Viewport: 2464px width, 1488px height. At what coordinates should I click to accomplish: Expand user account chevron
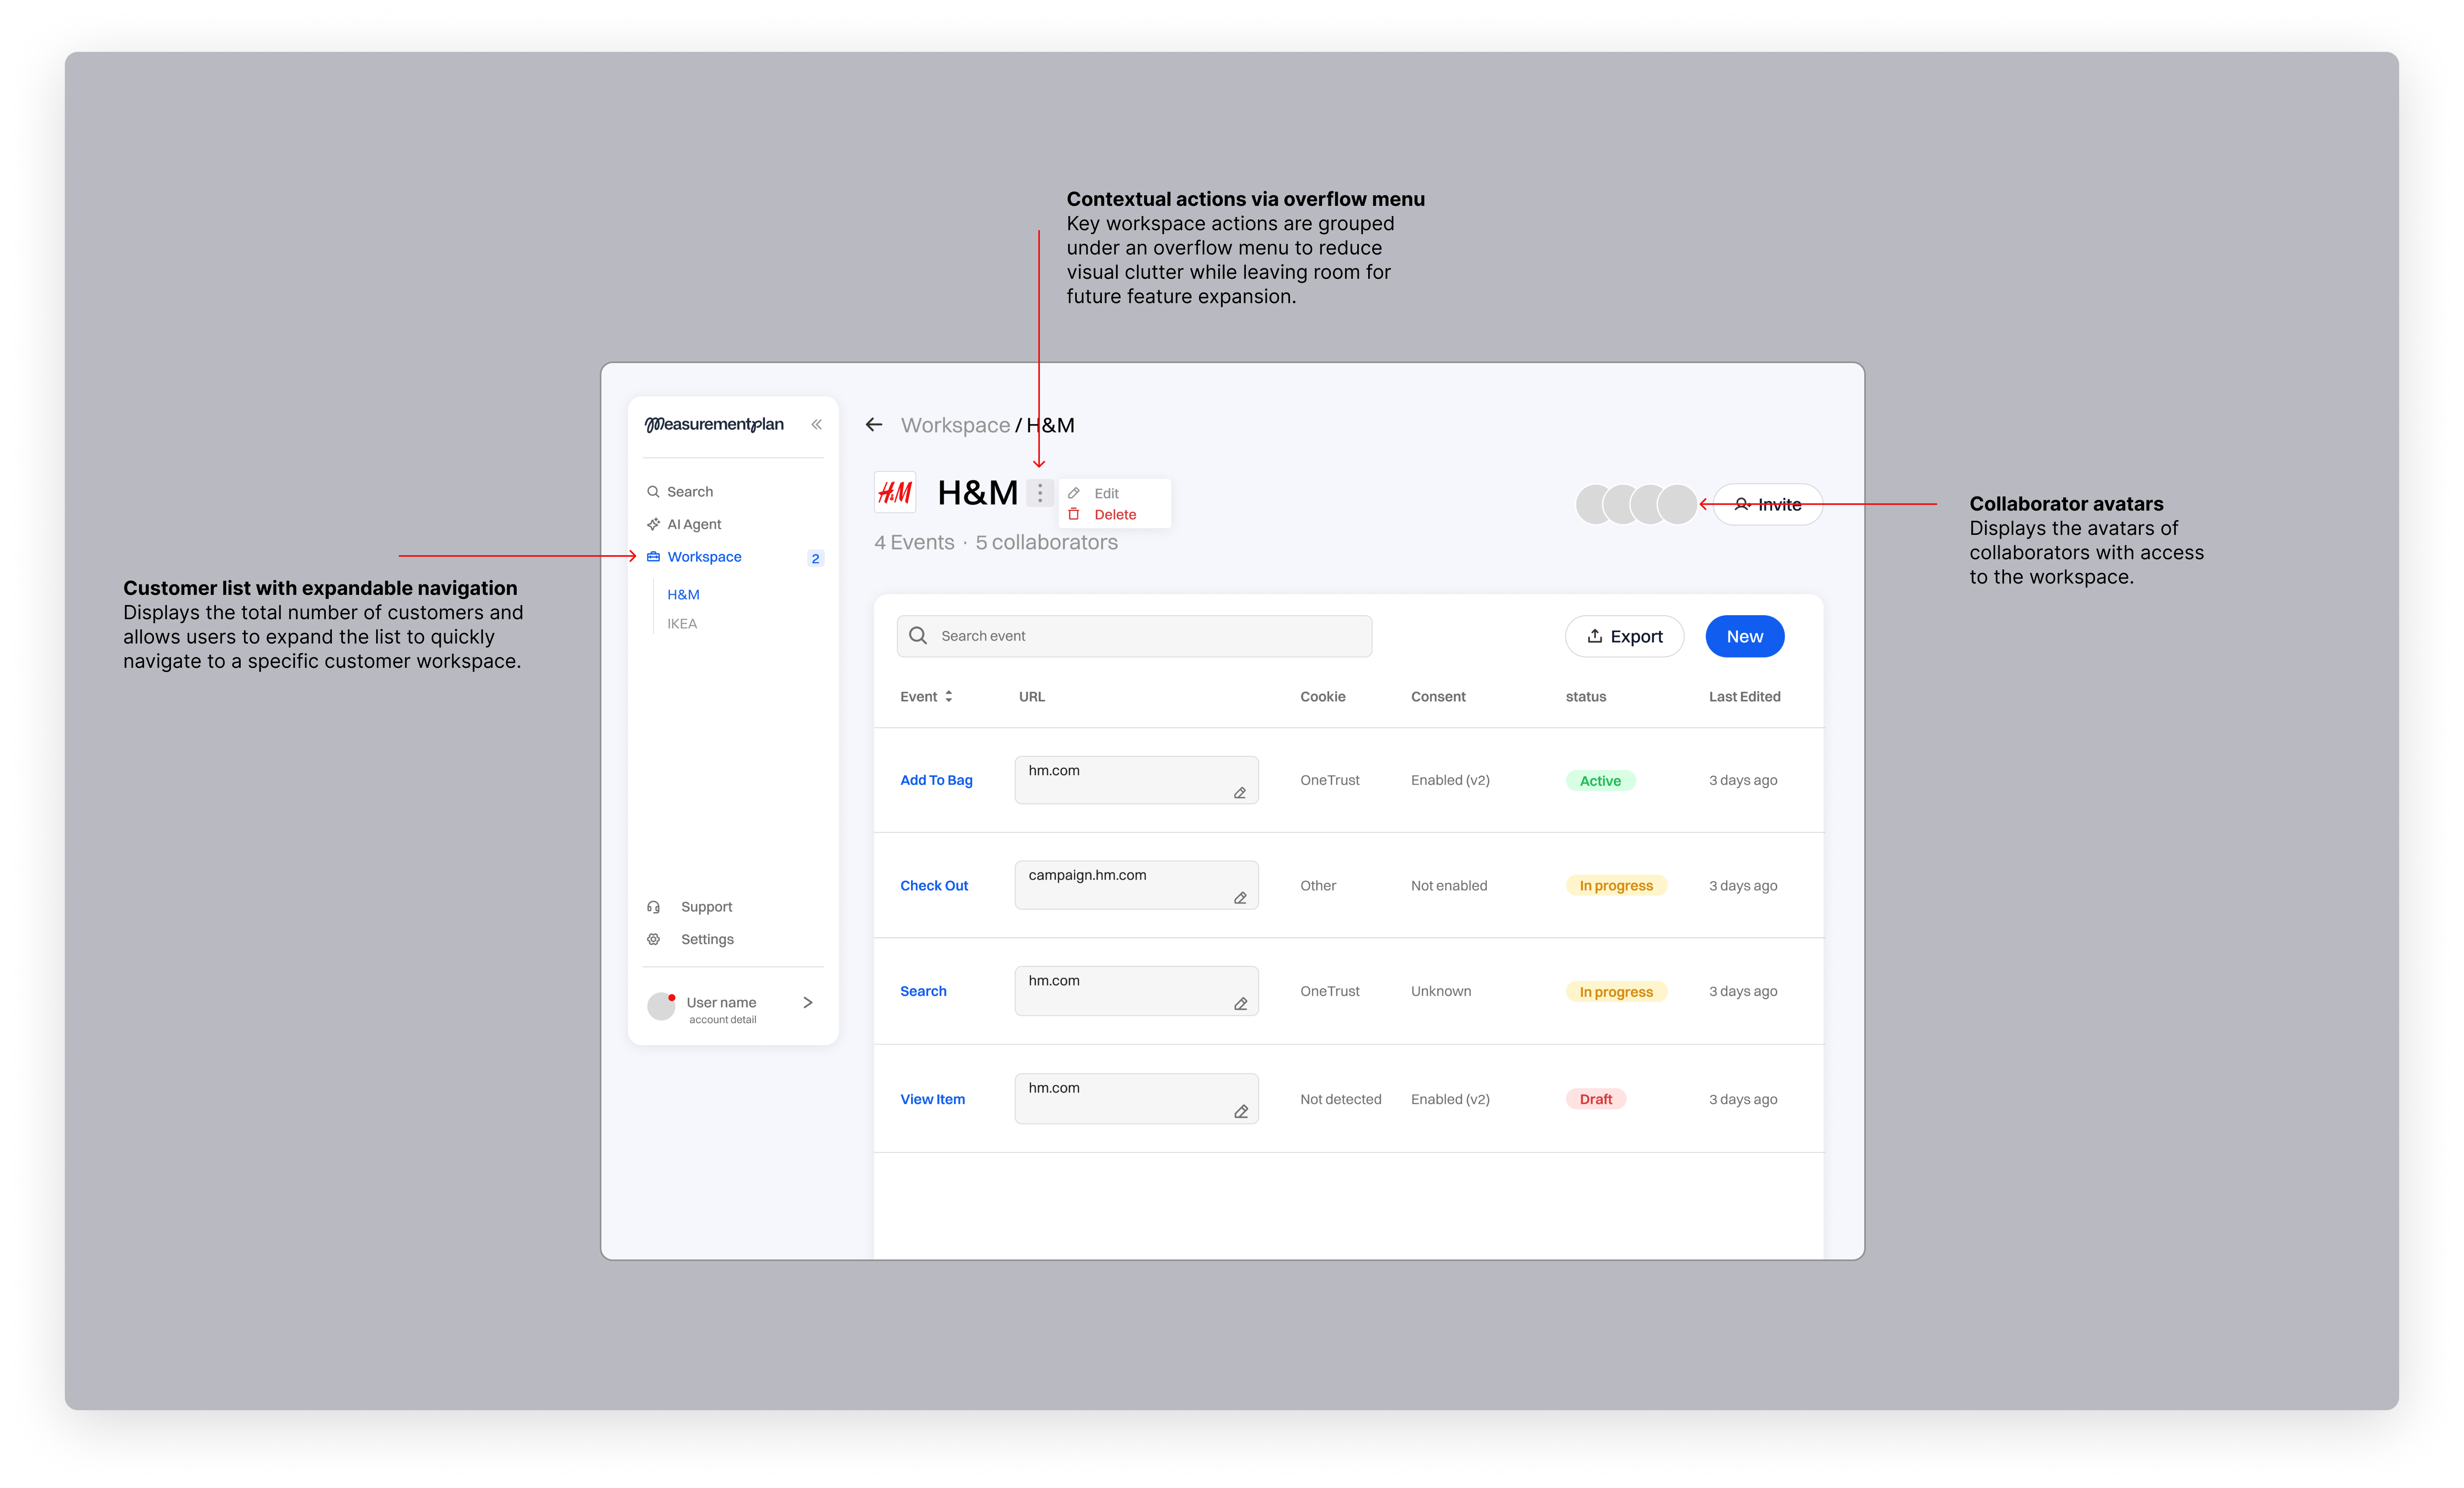point(808,1002)
